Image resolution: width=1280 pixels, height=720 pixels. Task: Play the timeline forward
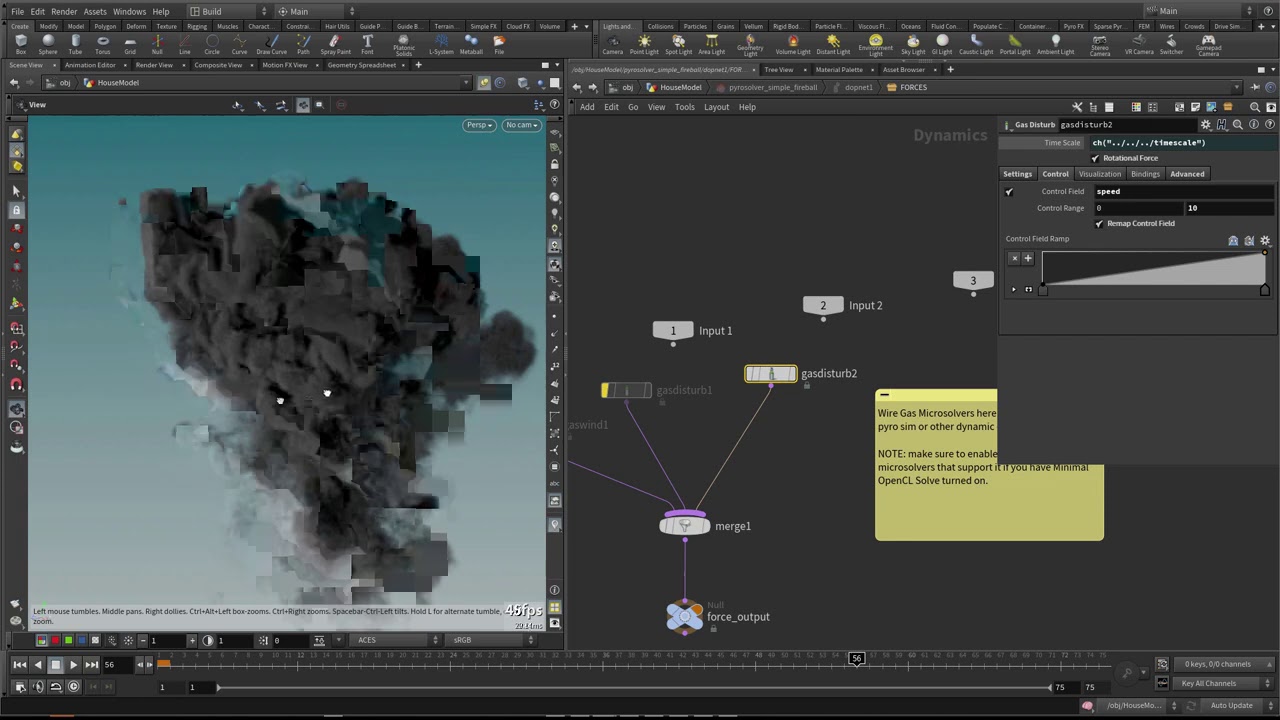[x=73, y=664]
